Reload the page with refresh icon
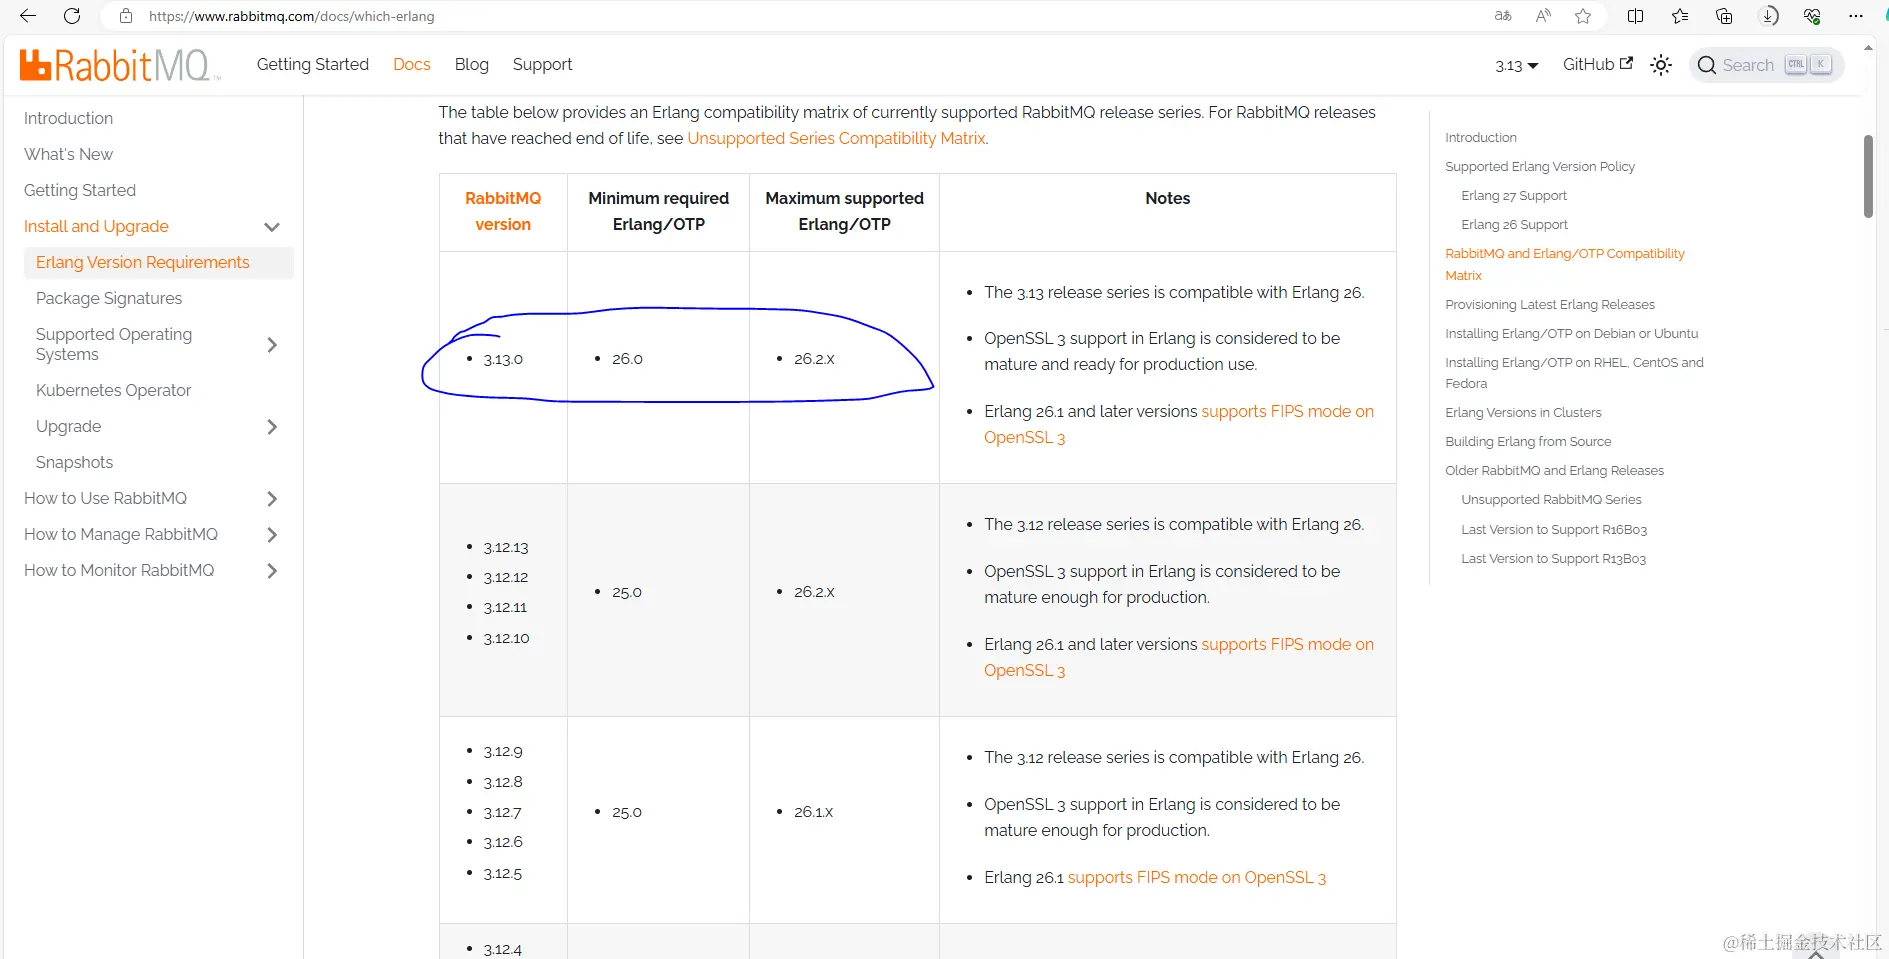The height and width of the screenshot is (959, 1889). click(72, 16)
